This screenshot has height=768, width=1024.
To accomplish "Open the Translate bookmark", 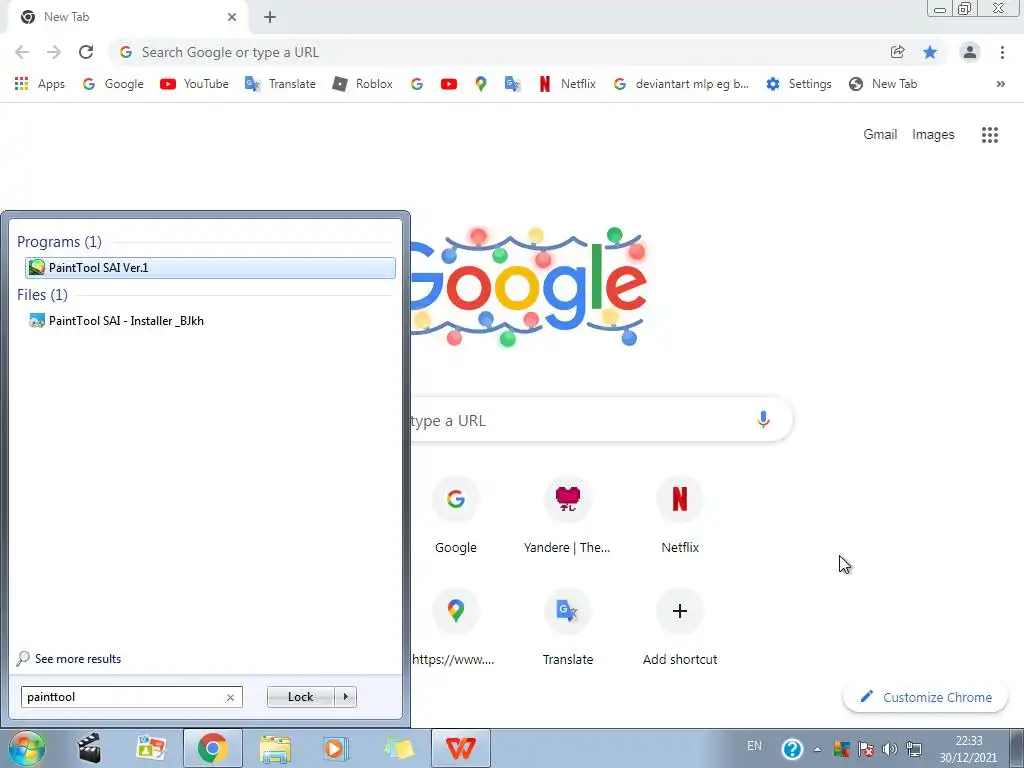I will 280,84.
